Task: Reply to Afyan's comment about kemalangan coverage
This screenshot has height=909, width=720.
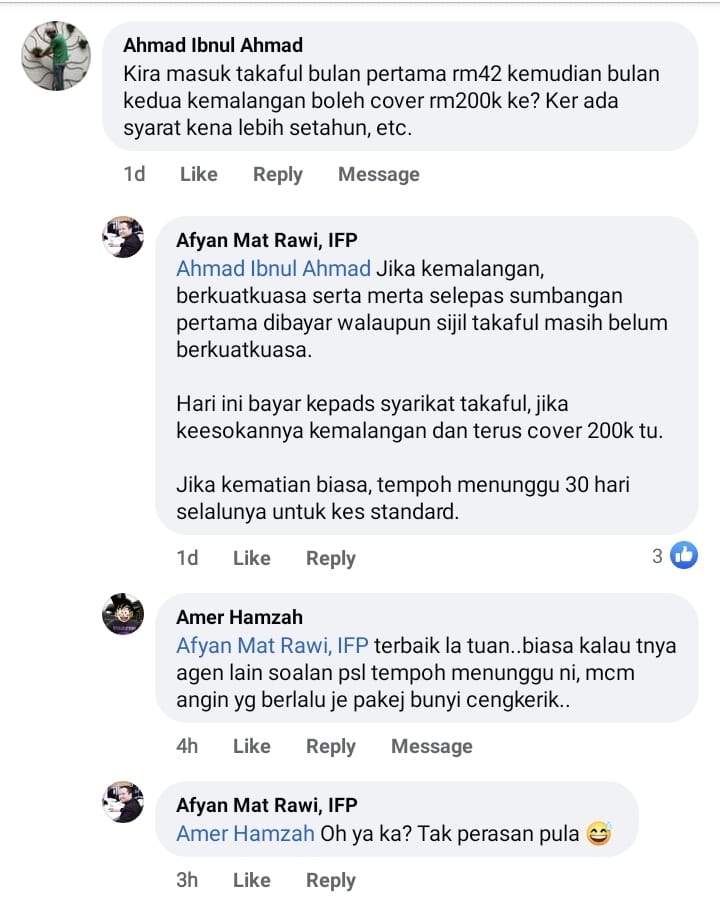Action: coord(331,558)
